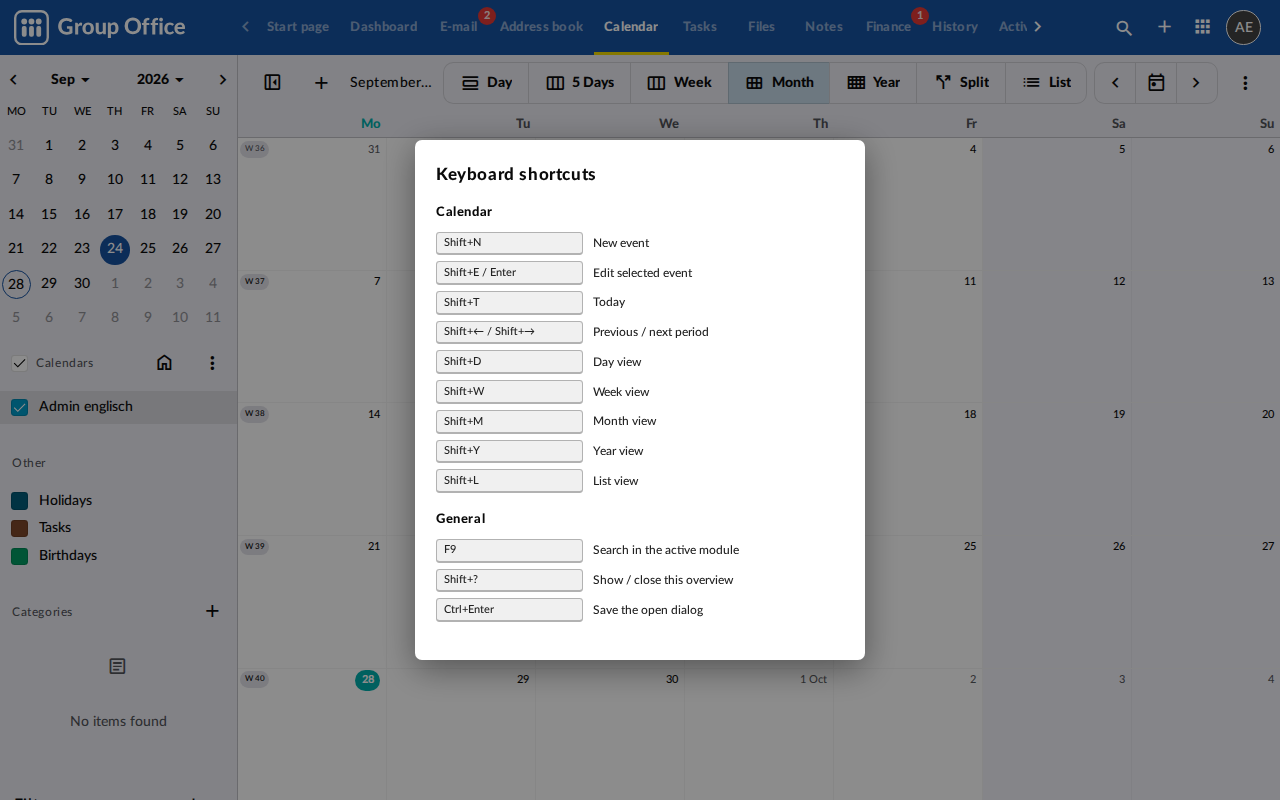Click highlighted day 28 in month grid
1280x800 pixels.
point(368,680)
